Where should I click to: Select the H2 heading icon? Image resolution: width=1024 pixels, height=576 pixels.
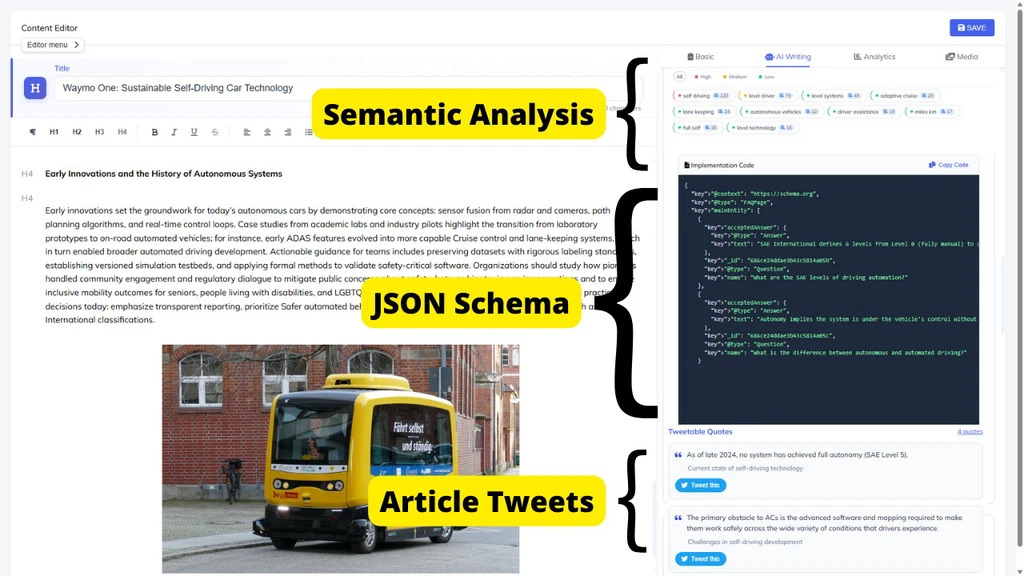point(76,132)
